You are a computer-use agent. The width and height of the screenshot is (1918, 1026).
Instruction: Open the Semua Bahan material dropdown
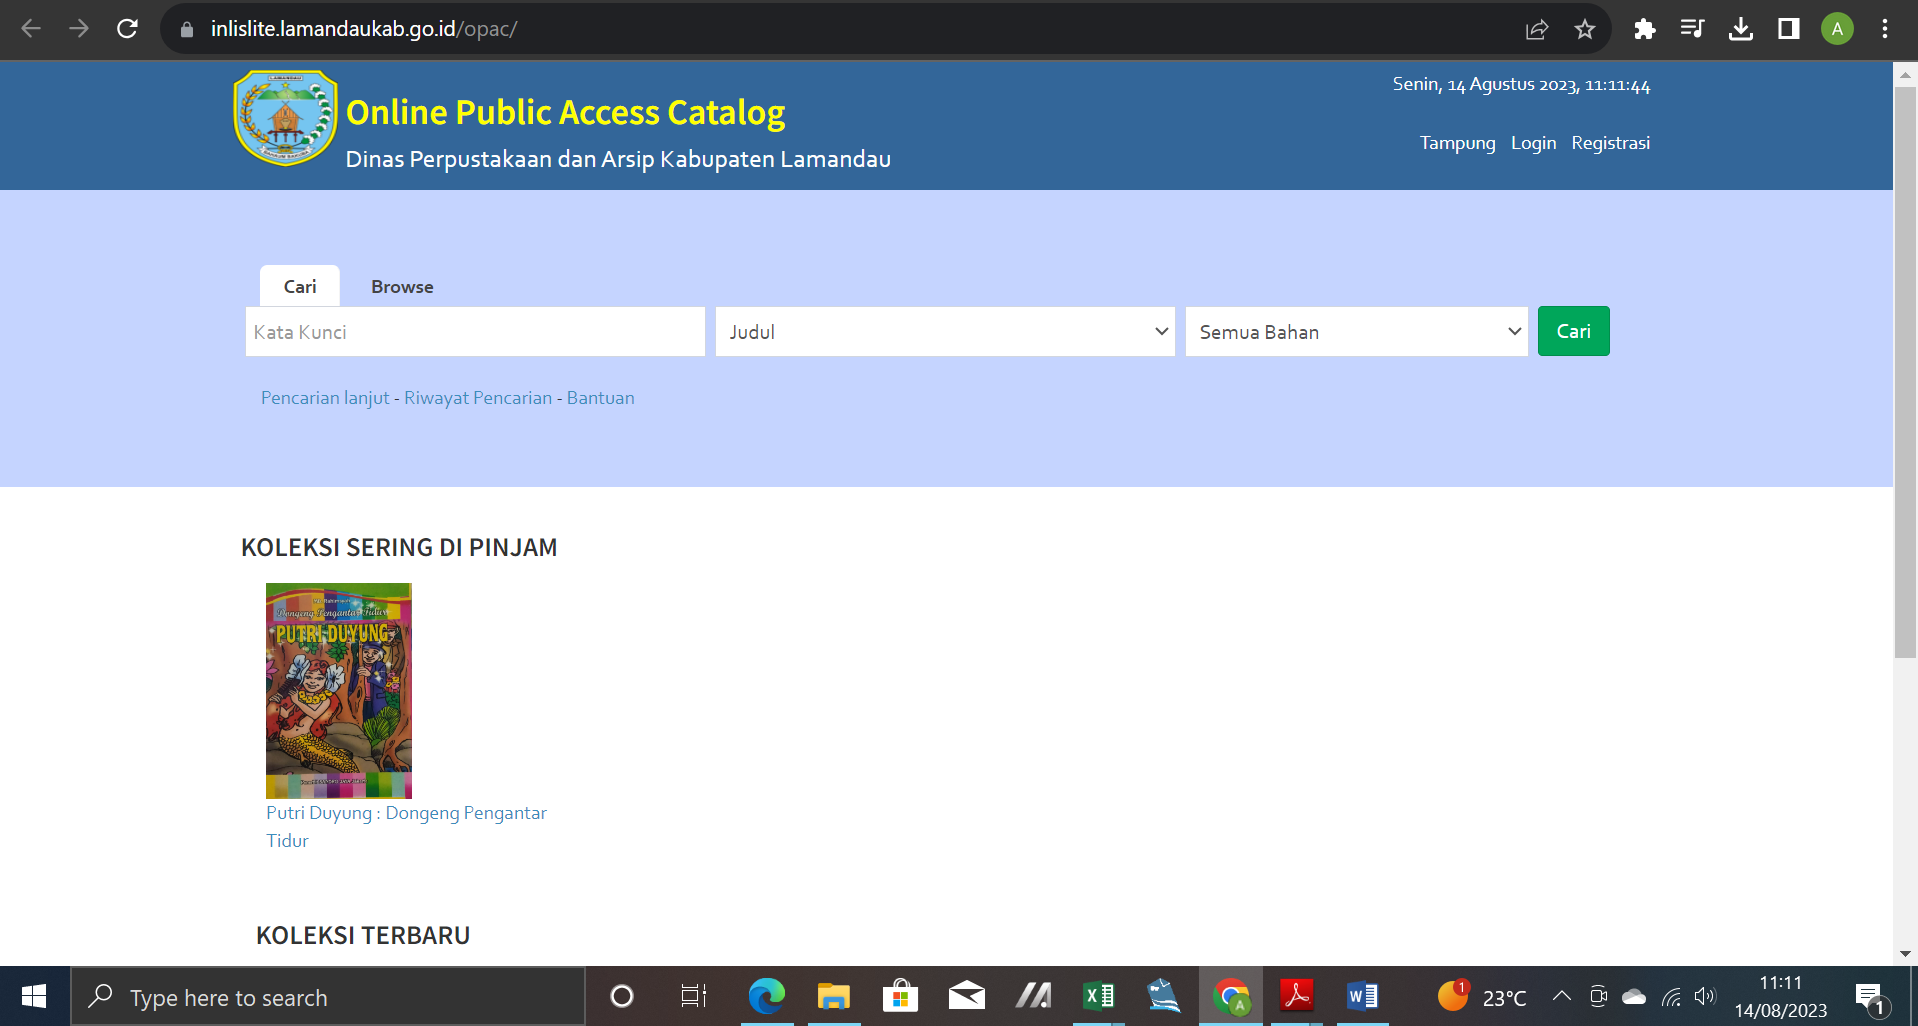click(x=1357, y=332)
